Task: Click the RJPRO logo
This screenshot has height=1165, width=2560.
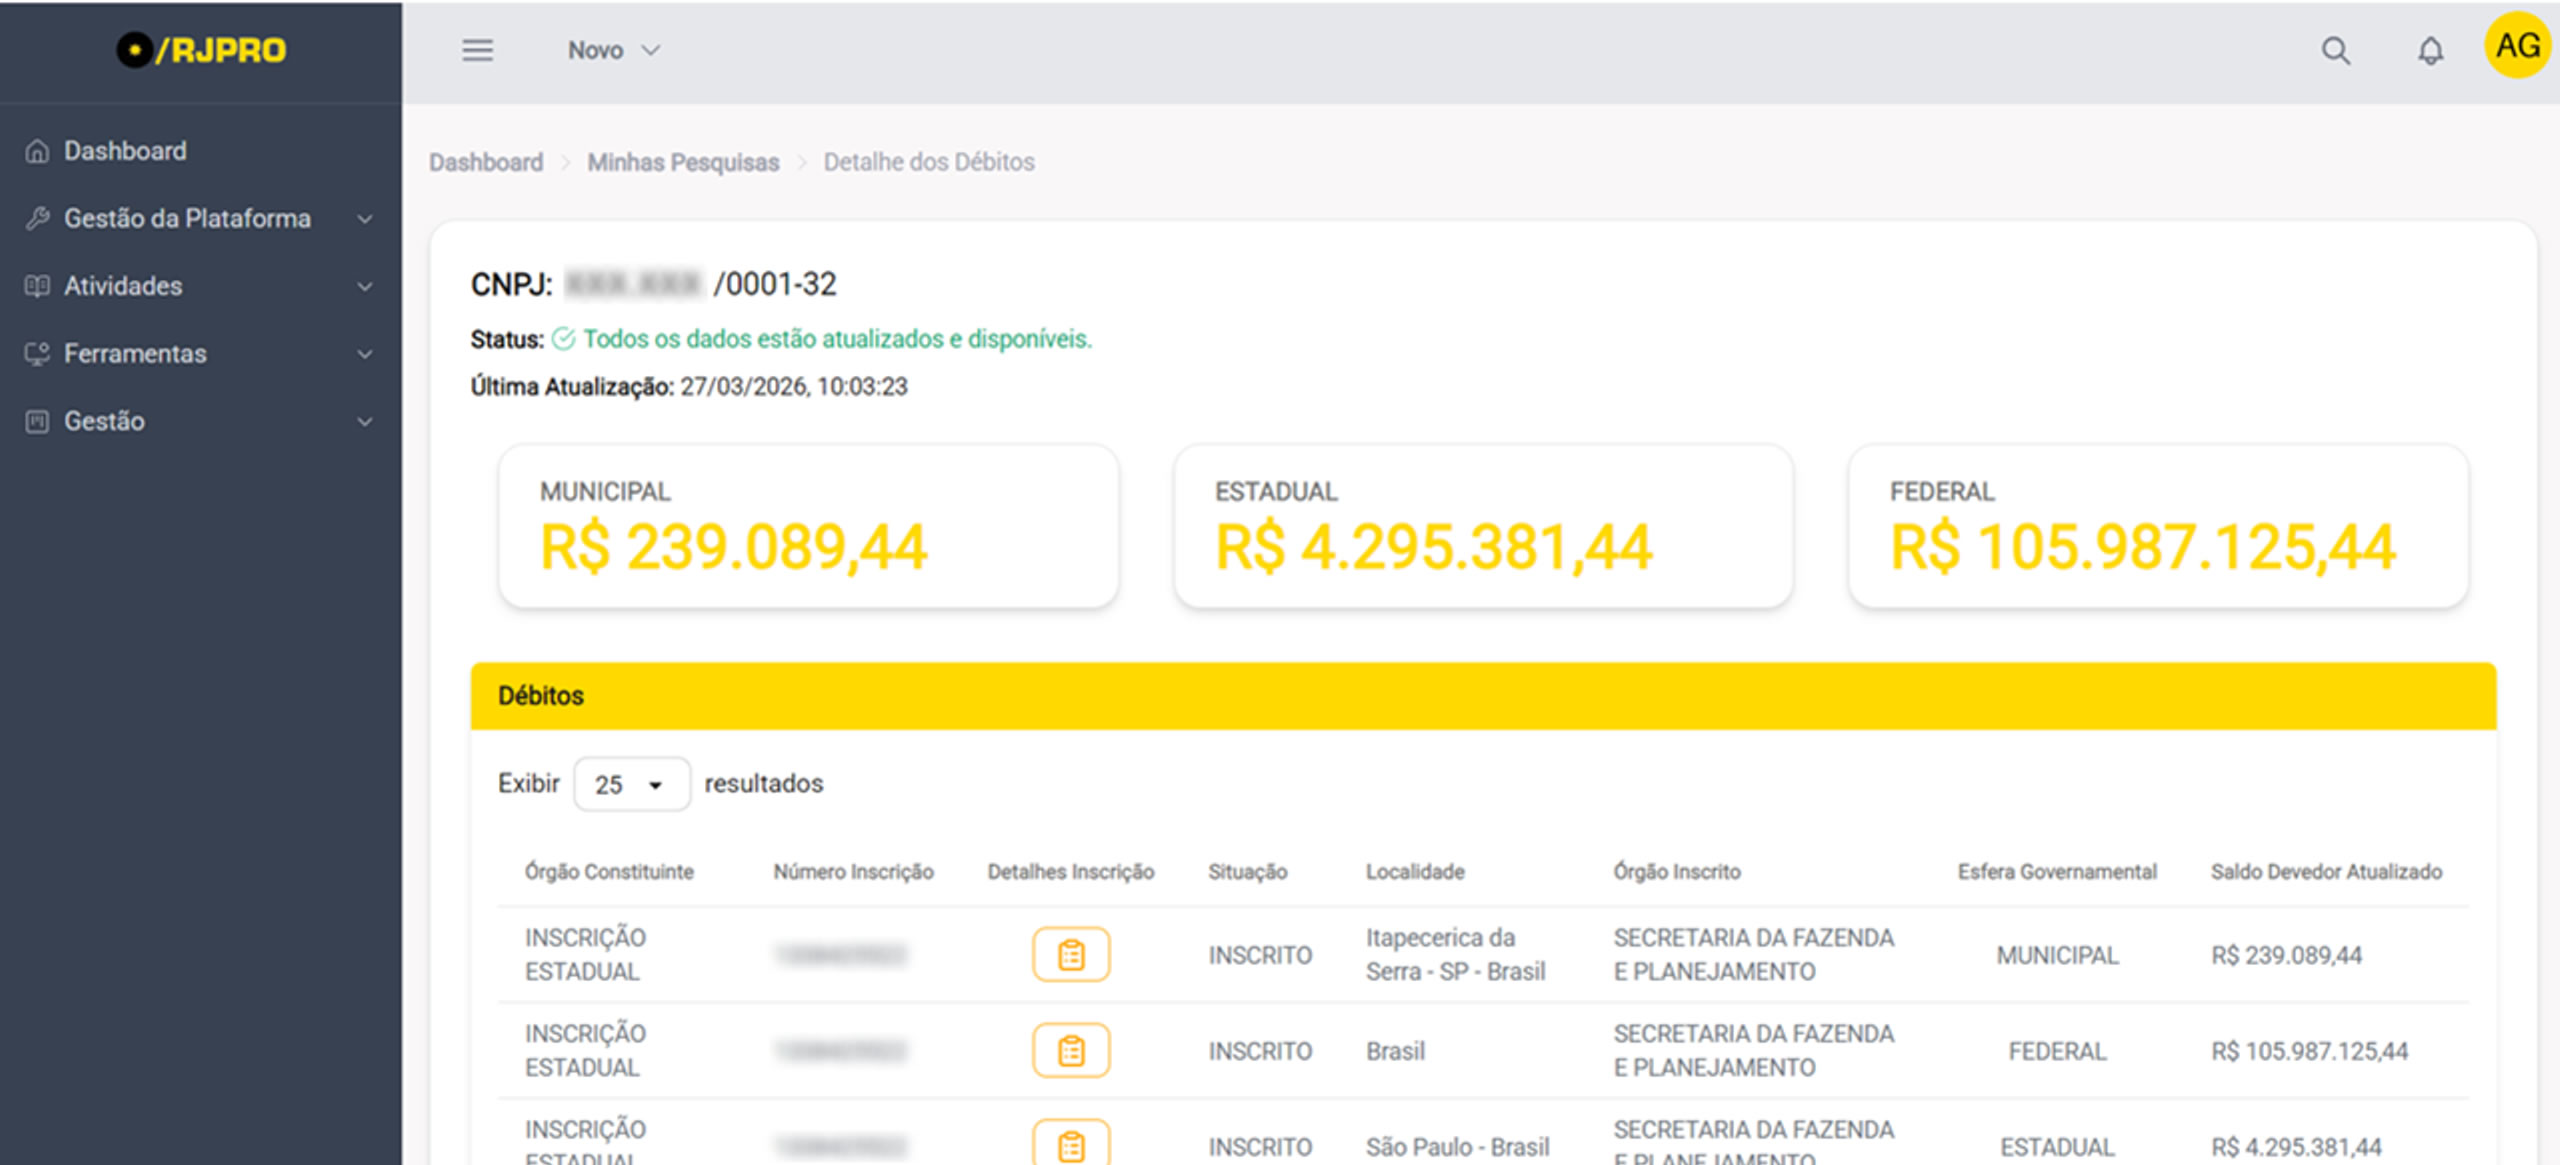Action: click(x=201, y=50)
